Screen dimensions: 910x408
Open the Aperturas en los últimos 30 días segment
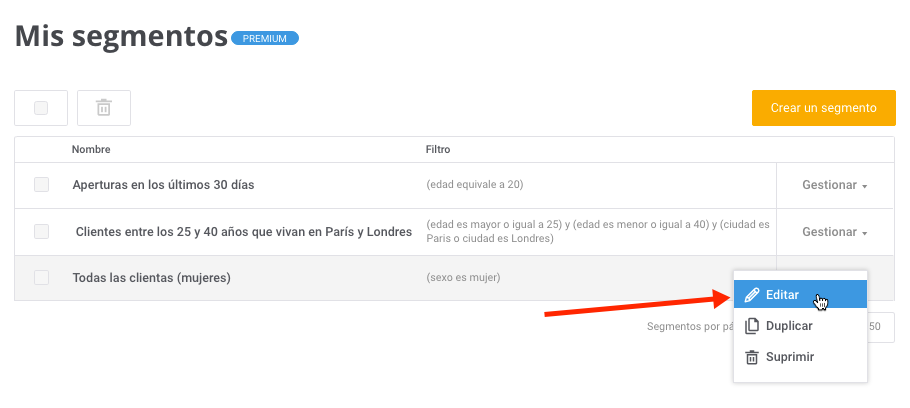point(163,185)
